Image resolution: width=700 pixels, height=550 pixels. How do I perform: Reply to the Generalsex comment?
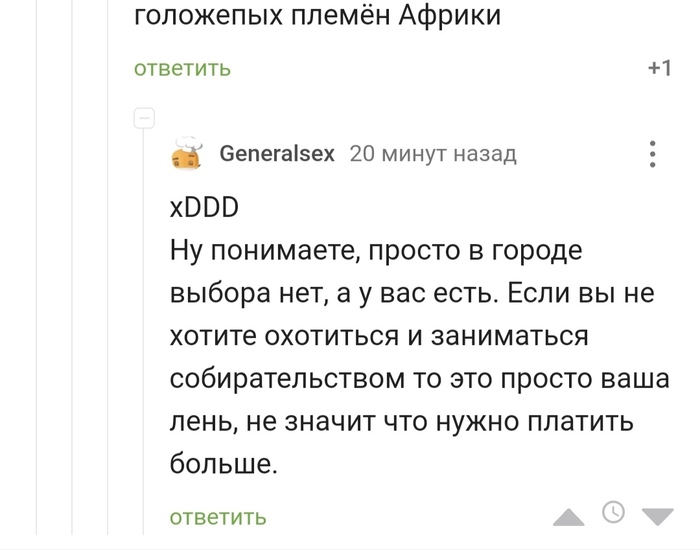pos(217,517)
